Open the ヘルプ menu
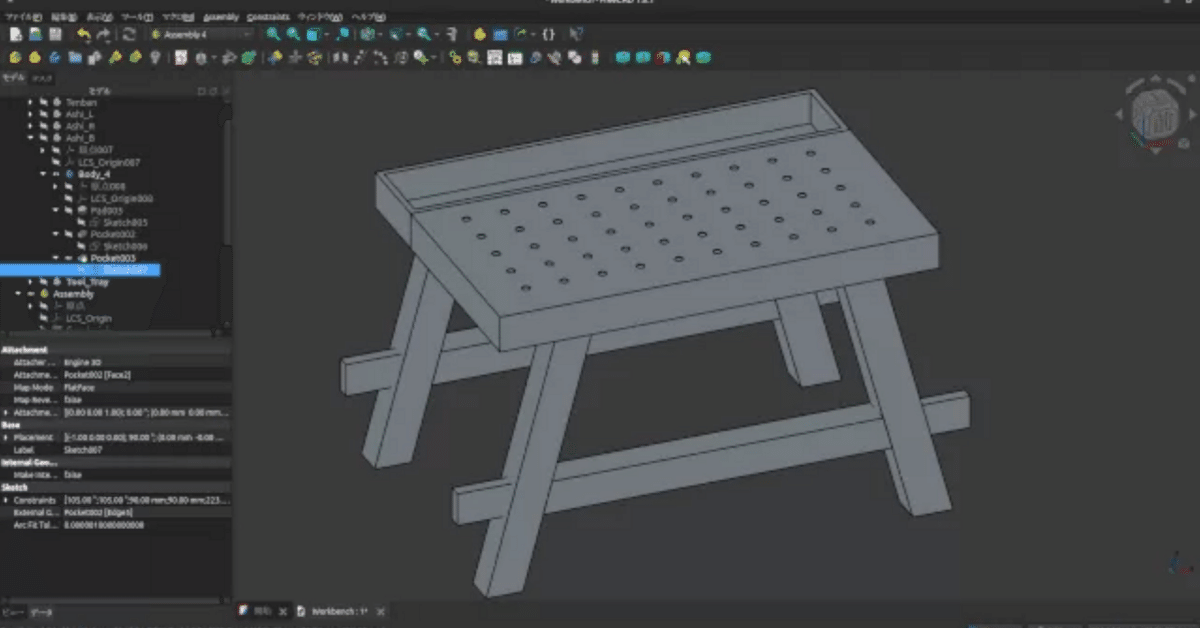Screen dimensions: 1200x628 pos(367,18)
